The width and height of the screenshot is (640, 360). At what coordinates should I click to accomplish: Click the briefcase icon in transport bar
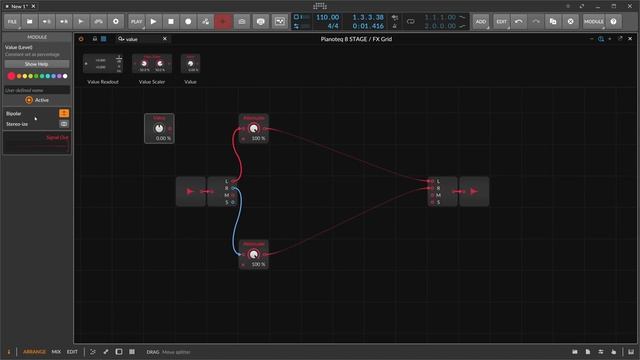click(x=242, y=22)
